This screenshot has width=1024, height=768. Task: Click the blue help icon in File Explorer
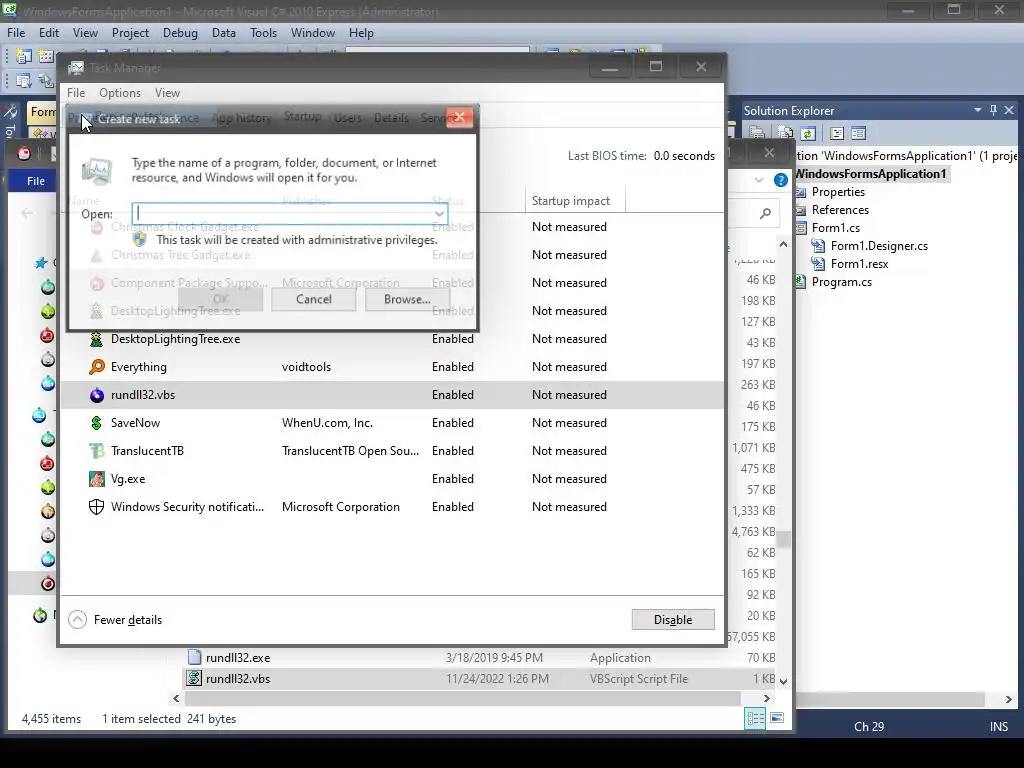click(780, 180)
